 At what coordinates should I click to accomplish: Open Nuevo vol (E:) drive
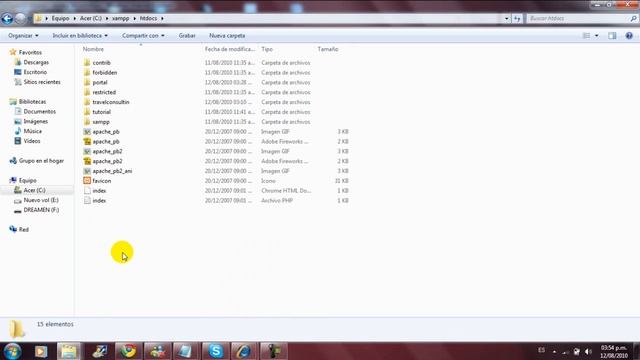(x=41, y=200)
